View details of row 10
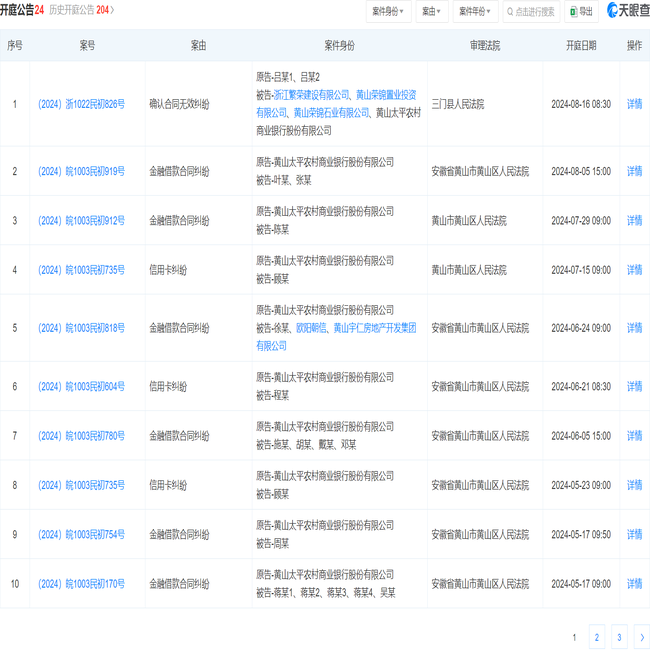This screenshot has height=650, width=650. point(634,584)
